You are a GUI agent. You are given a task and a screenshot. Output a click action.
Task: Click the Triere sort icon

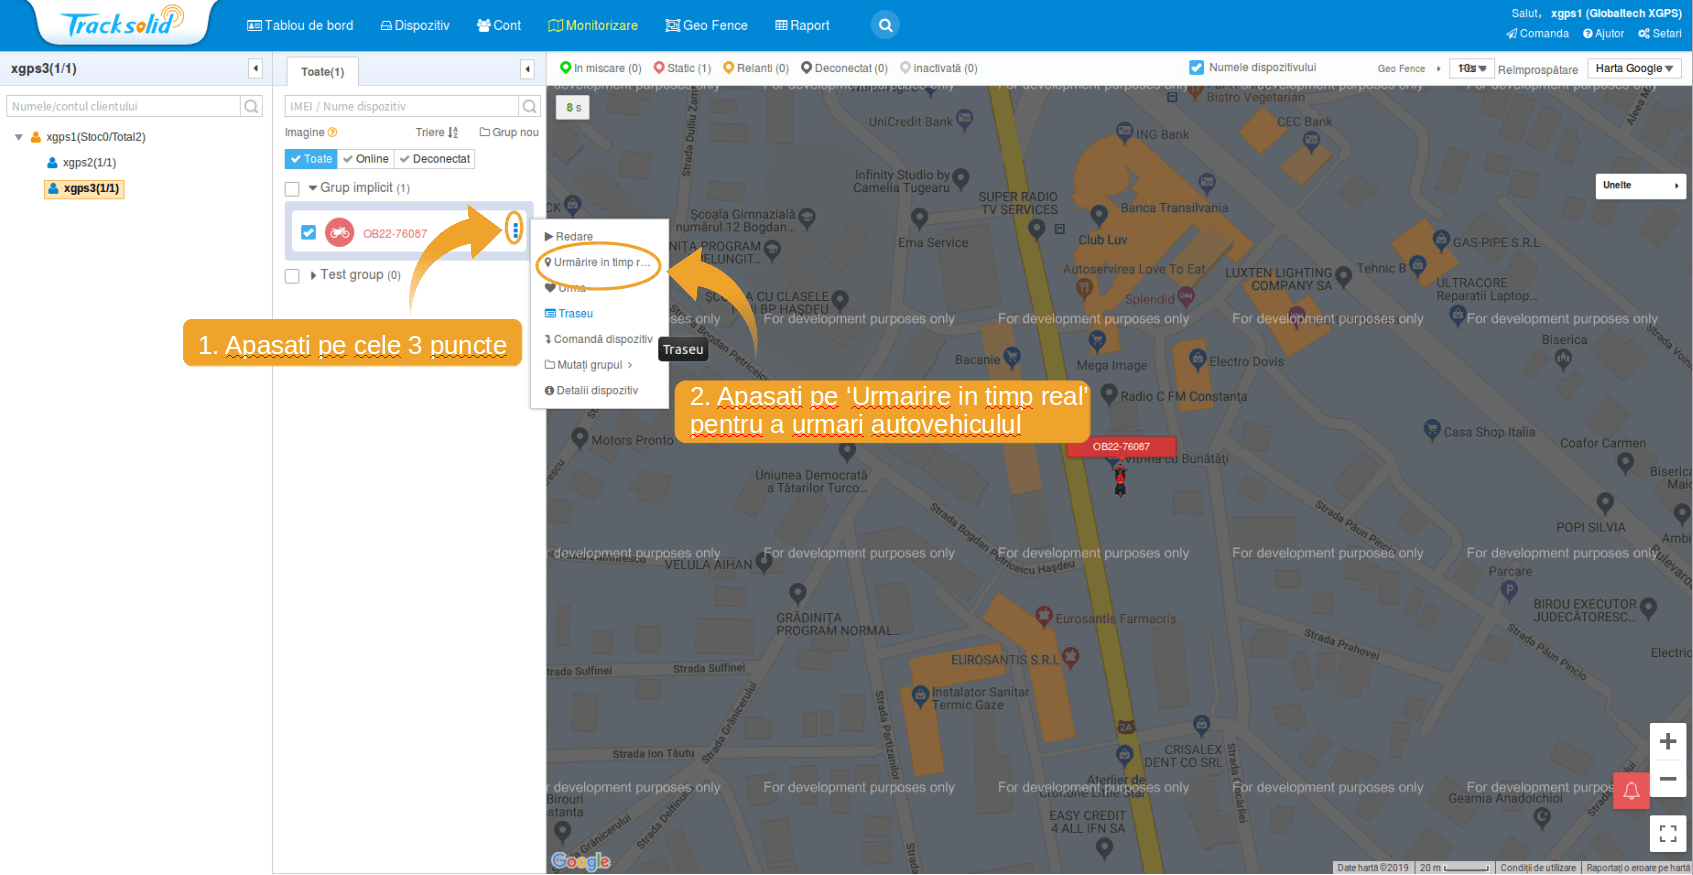[x=453, y=132]
